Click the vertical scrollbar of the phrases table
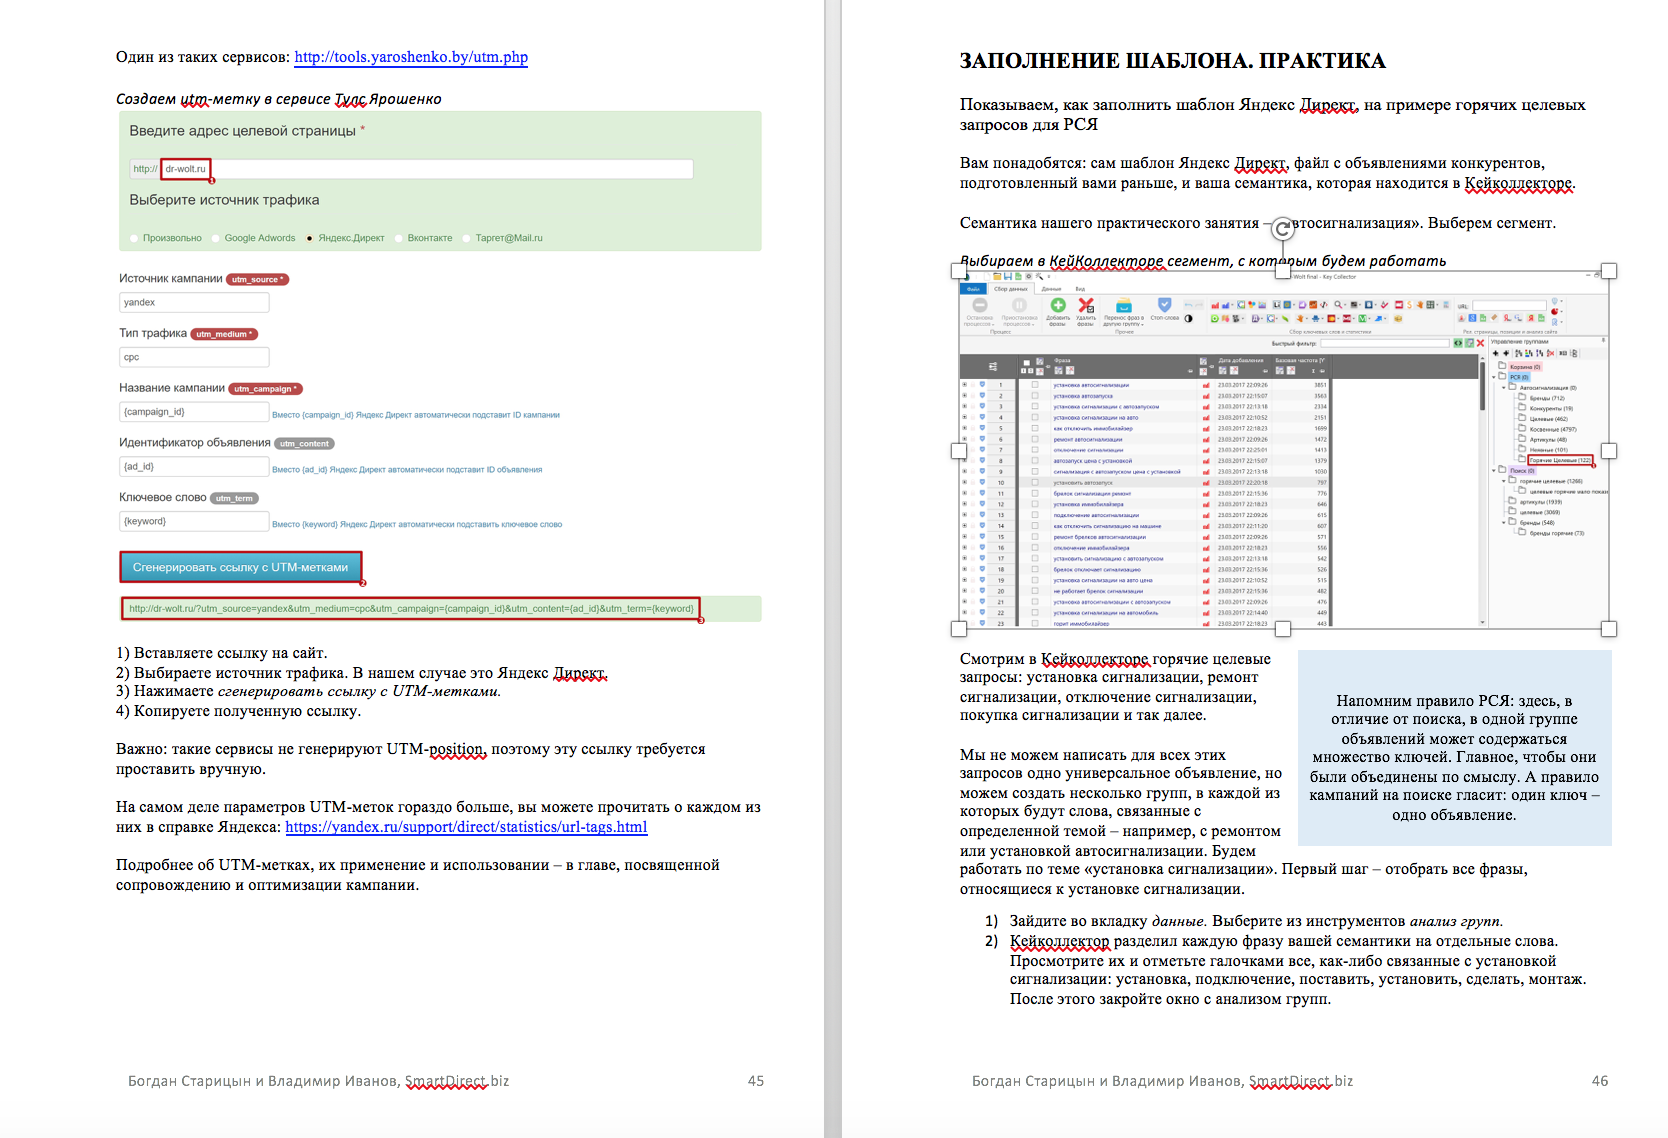 point(1482,387)
